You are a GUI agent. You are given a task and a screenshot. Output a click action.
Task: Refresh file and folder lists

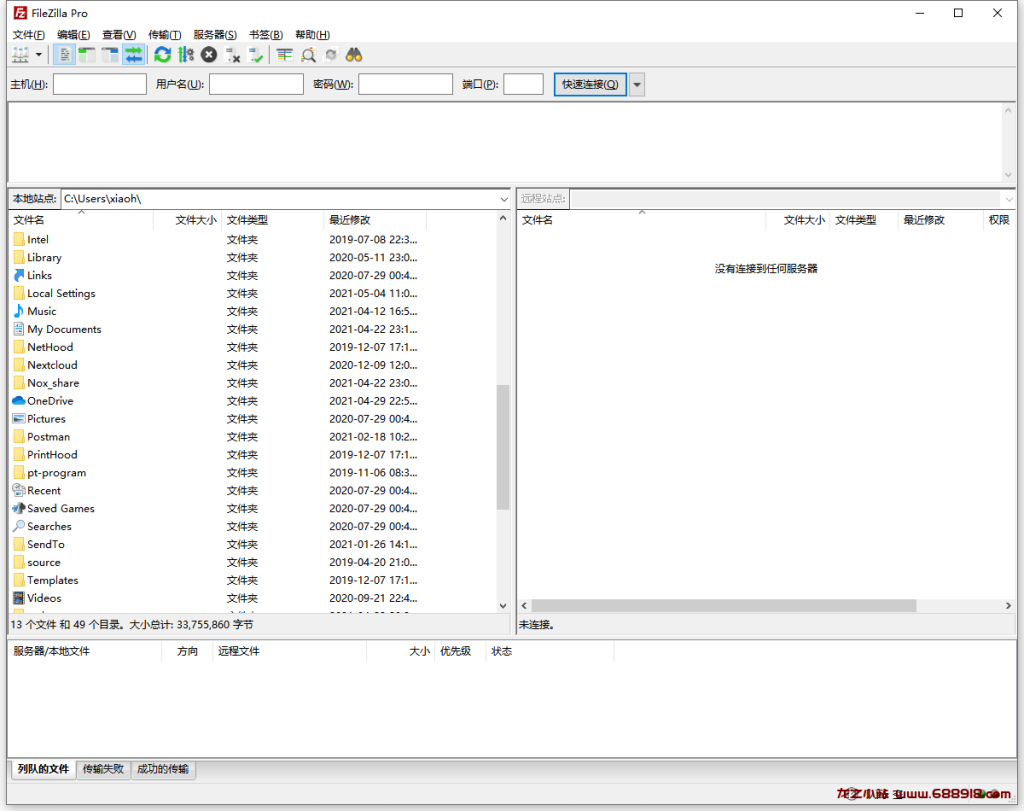(163, 56)
